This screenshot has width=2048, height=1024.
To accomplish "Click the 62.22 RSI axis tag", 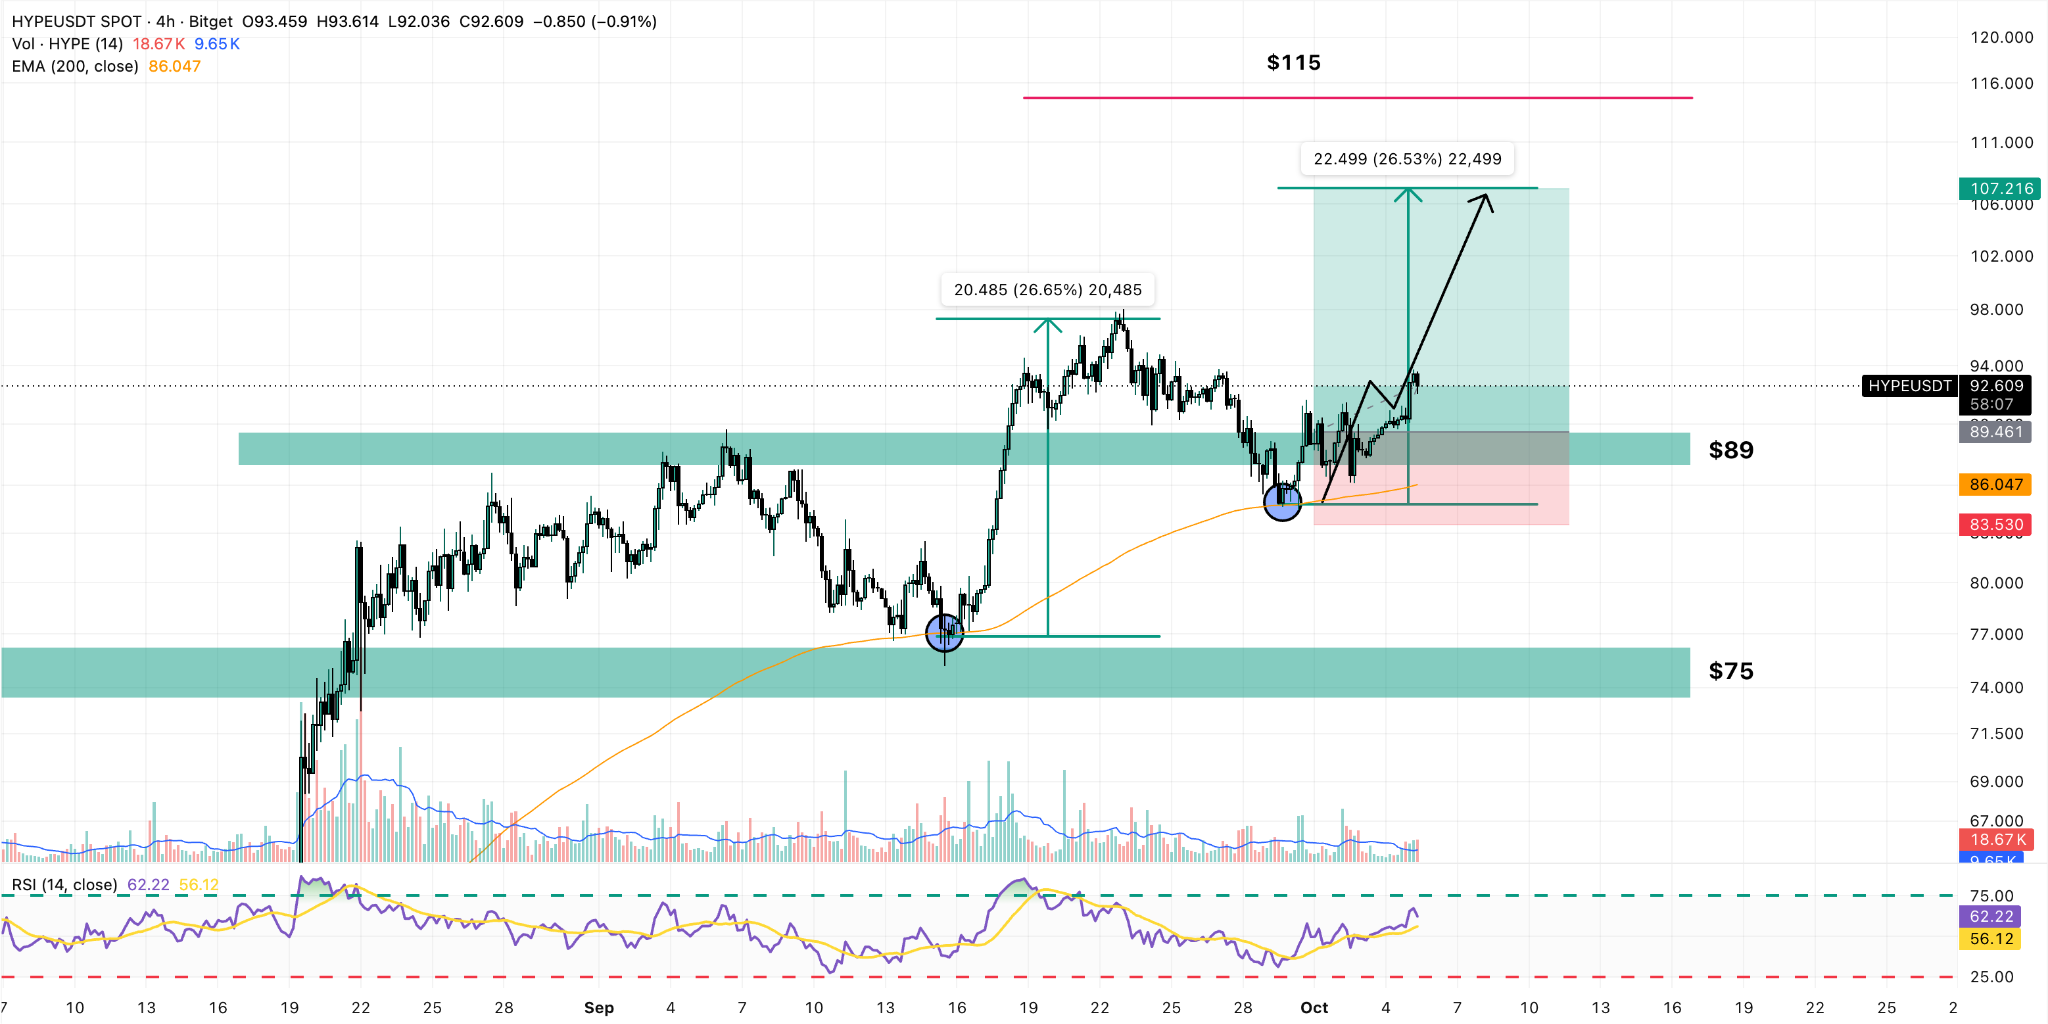I will tap(1990, 917).
